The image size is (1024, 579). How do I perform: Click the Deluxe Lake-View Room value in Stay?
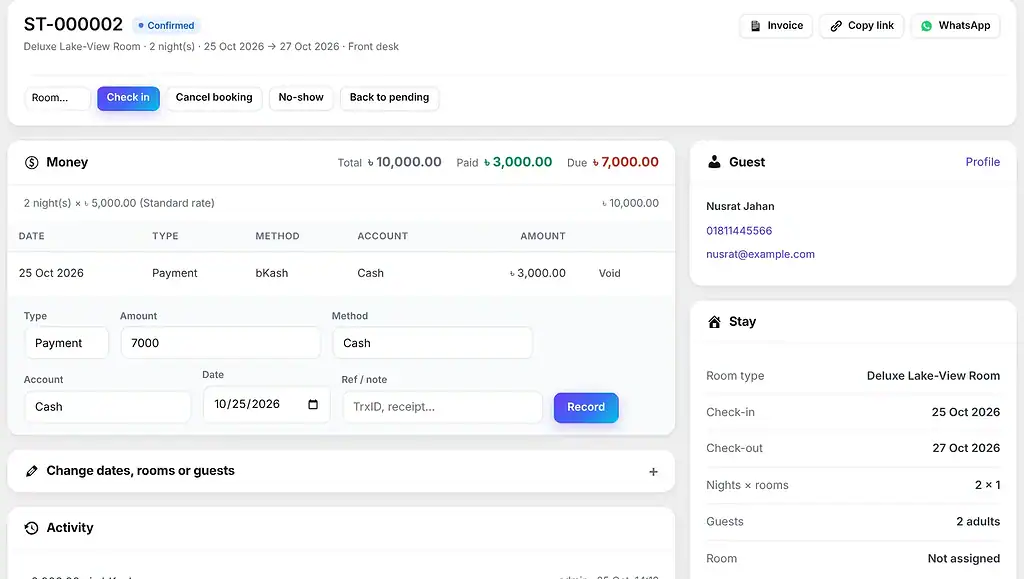[933, 376]
